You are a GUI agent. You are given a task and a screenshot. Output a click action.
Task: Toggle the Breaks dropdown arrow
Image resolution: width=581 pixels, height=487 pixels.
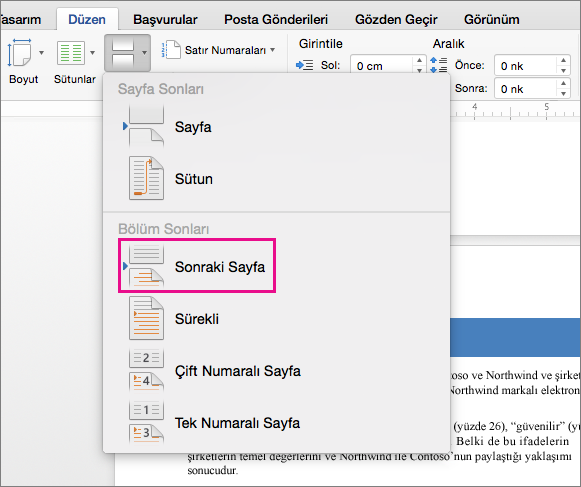tap(145, 53)
